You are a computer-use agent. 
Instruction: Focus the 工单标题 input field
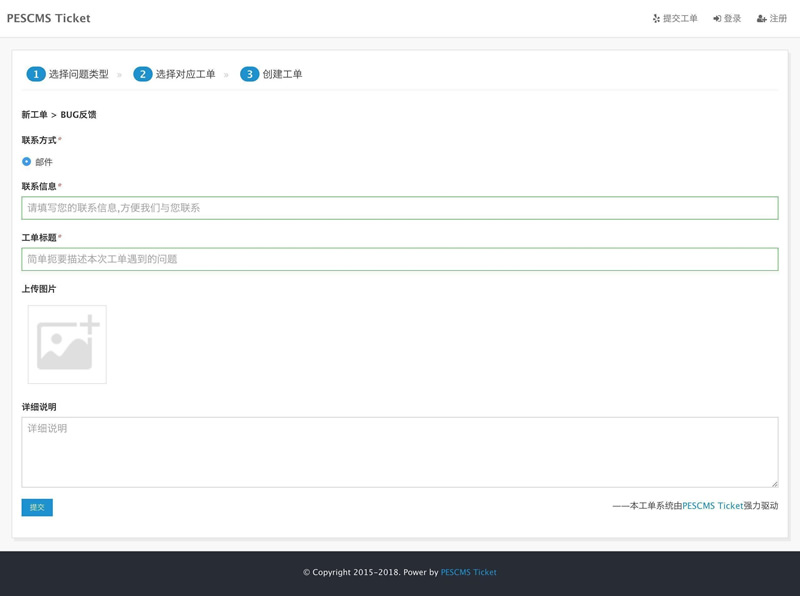(x=400, y=259)
